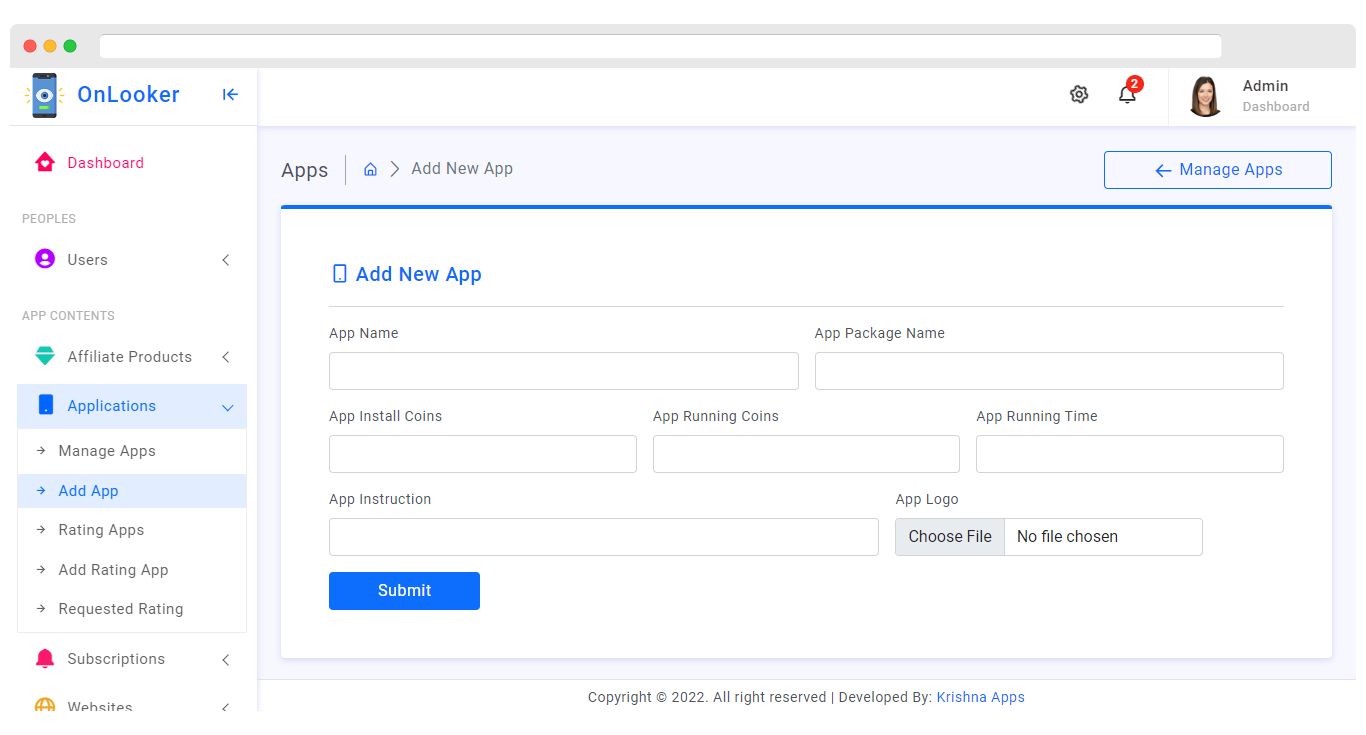Viewport: 1366px width, 735px height.
Task: Click the Admin profile avatar
Action: coord(1205,96)
